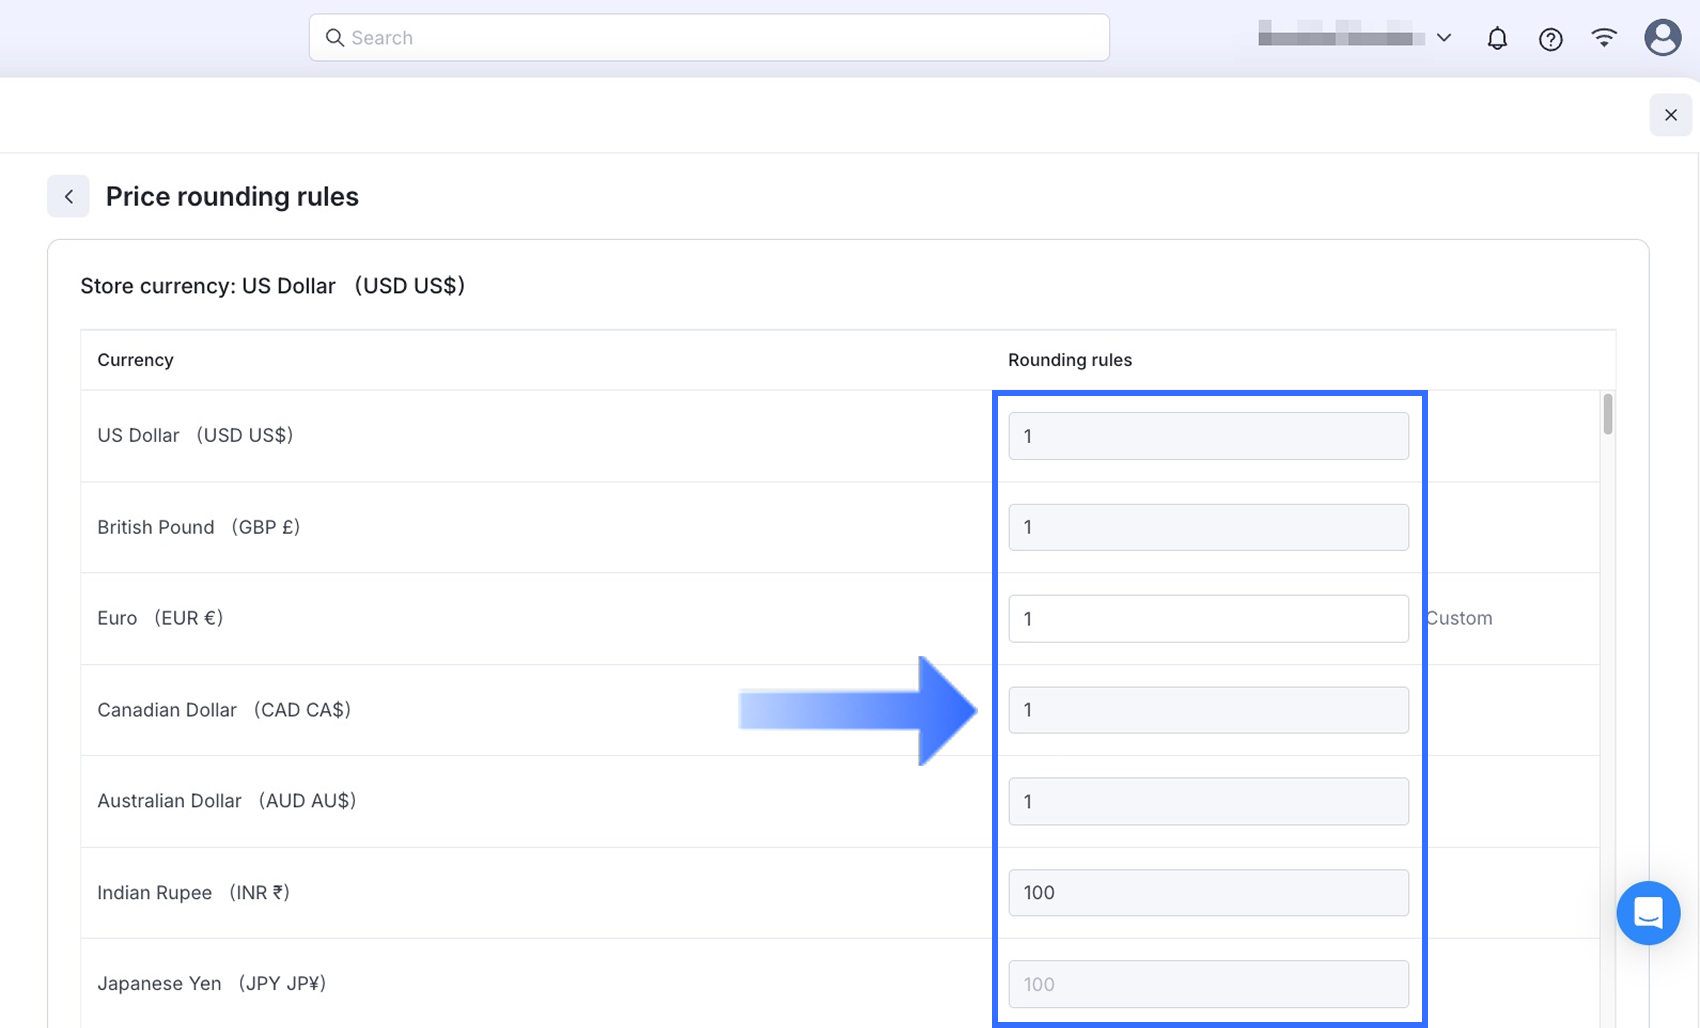Select the US Dollar (USD US$) row label
This screenshot has width=1700, height=1028.
[195, 435]
